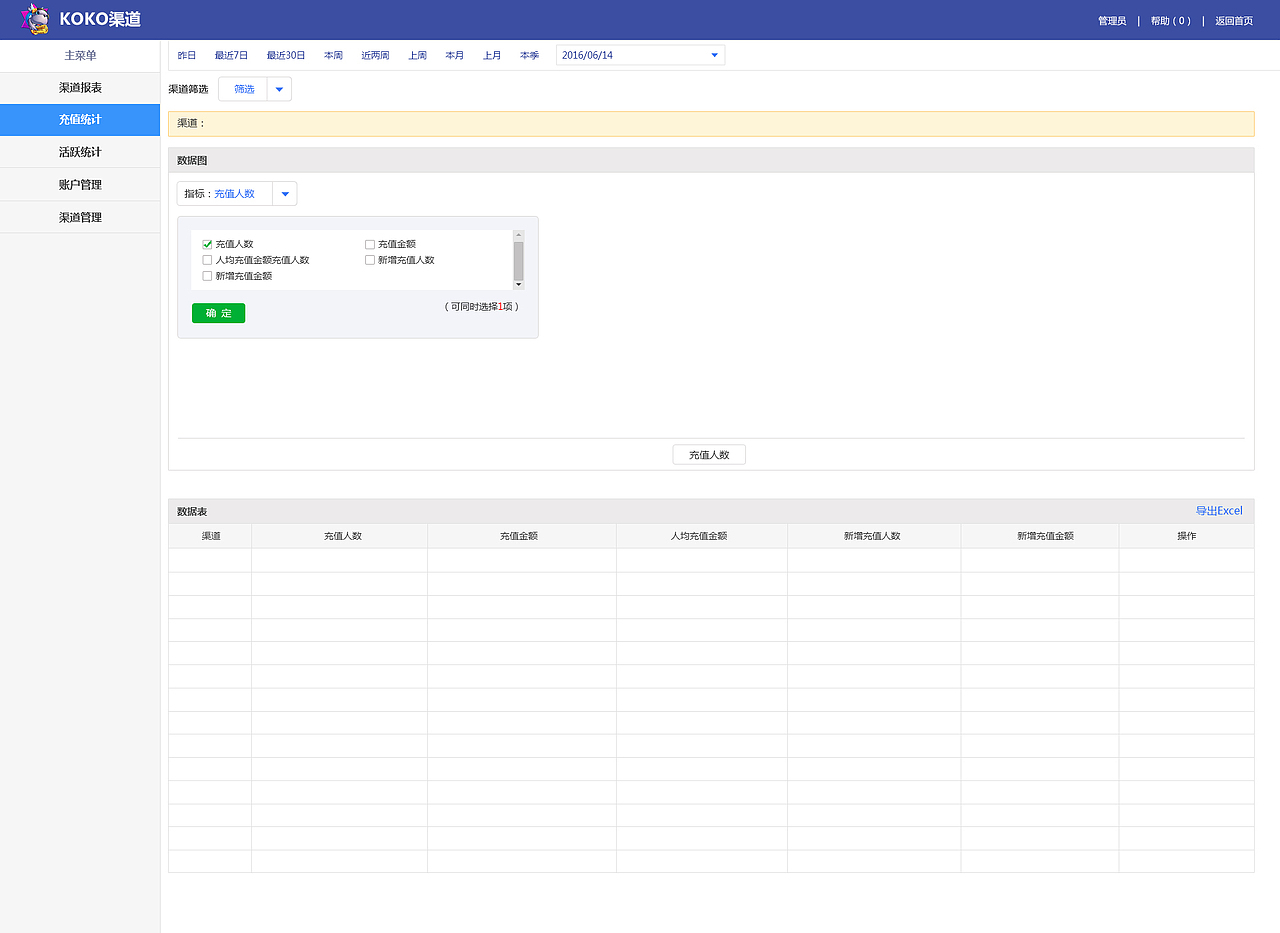Viewport: 1280px width, 933px height.
Task: Click the 操作 column header
Action: click(x=1187, y=536)
